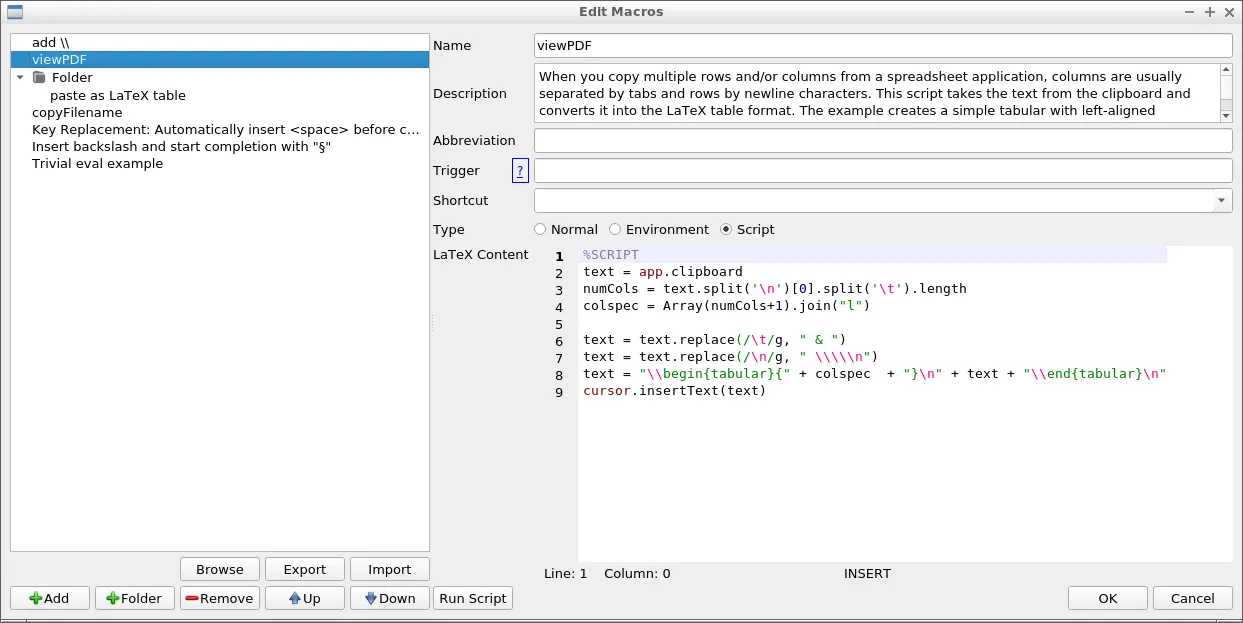Collapse the Folder tree node
This screenshot has width=1243, height=623.
[20, 78]
